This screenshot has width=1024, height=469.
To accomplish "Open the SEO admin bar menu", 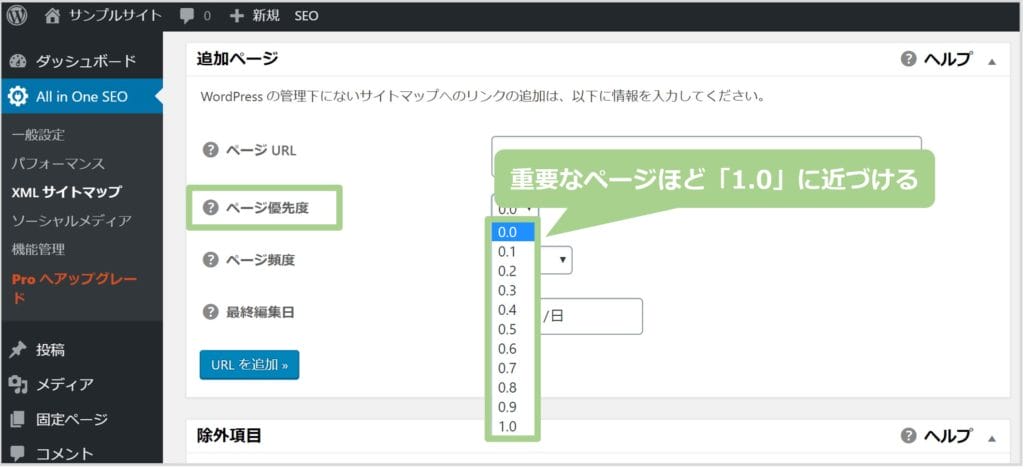I will click(306, 16).
